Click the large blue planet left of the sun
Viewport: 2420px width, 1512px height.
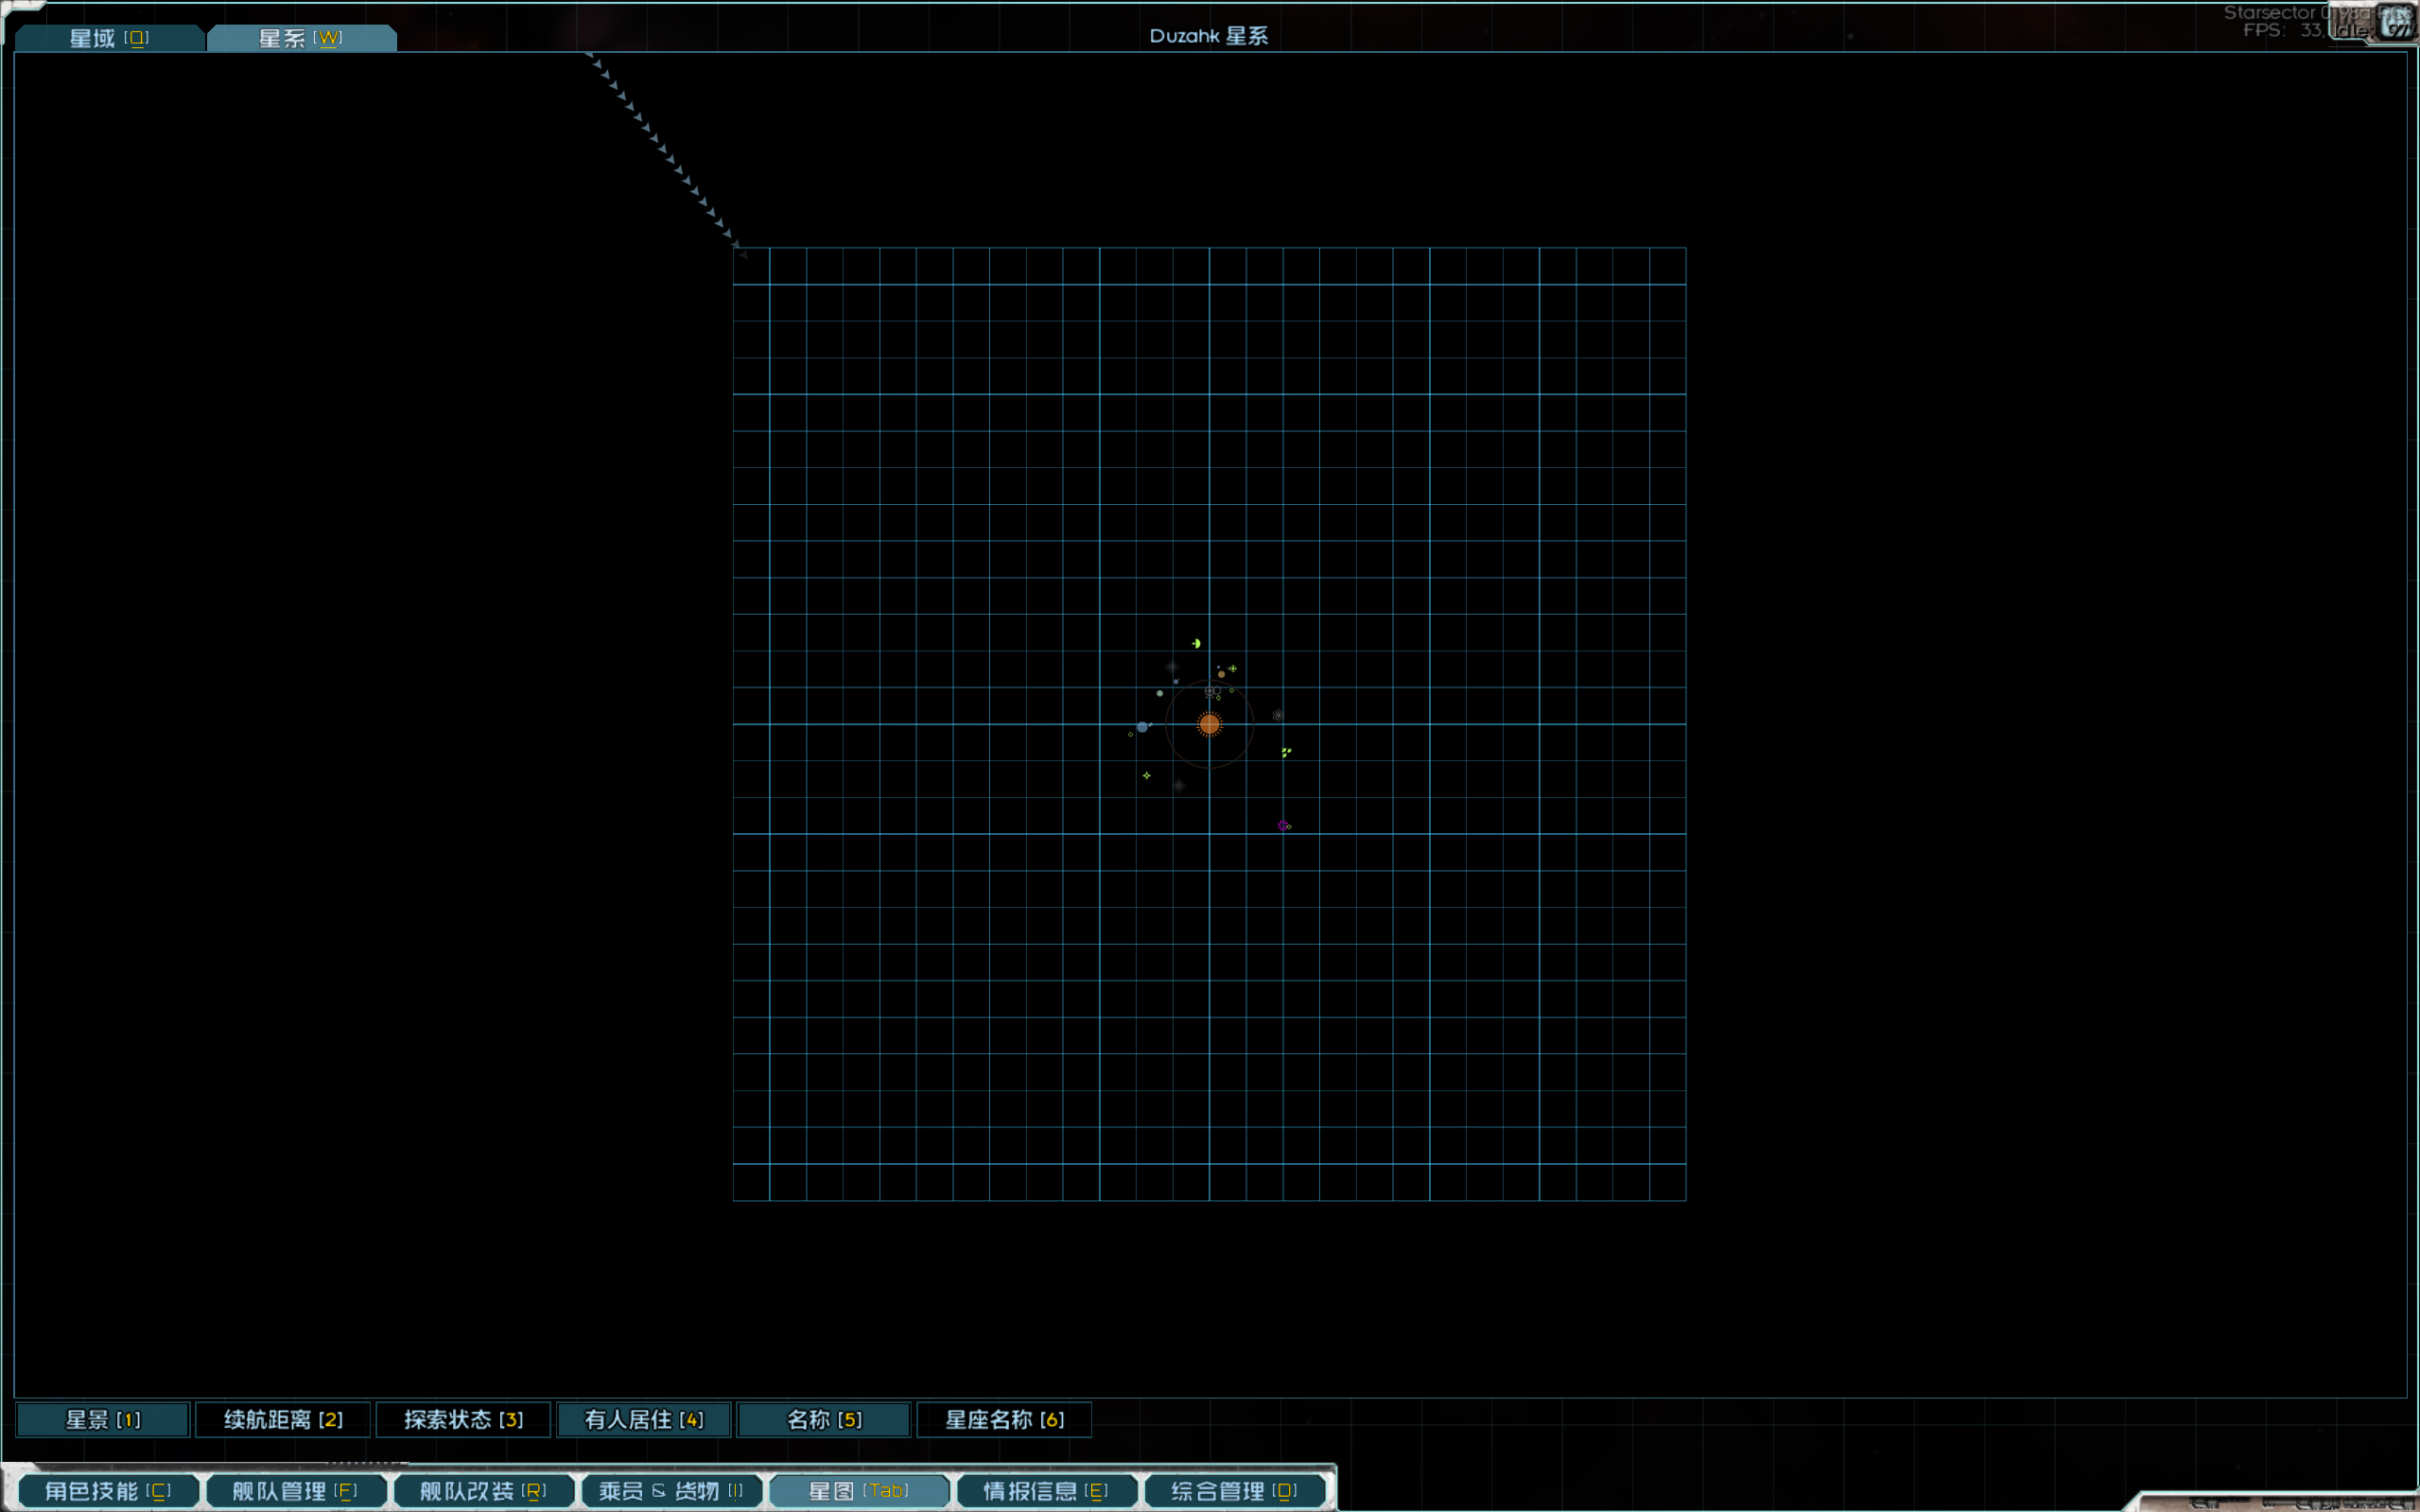point(1142,727)
